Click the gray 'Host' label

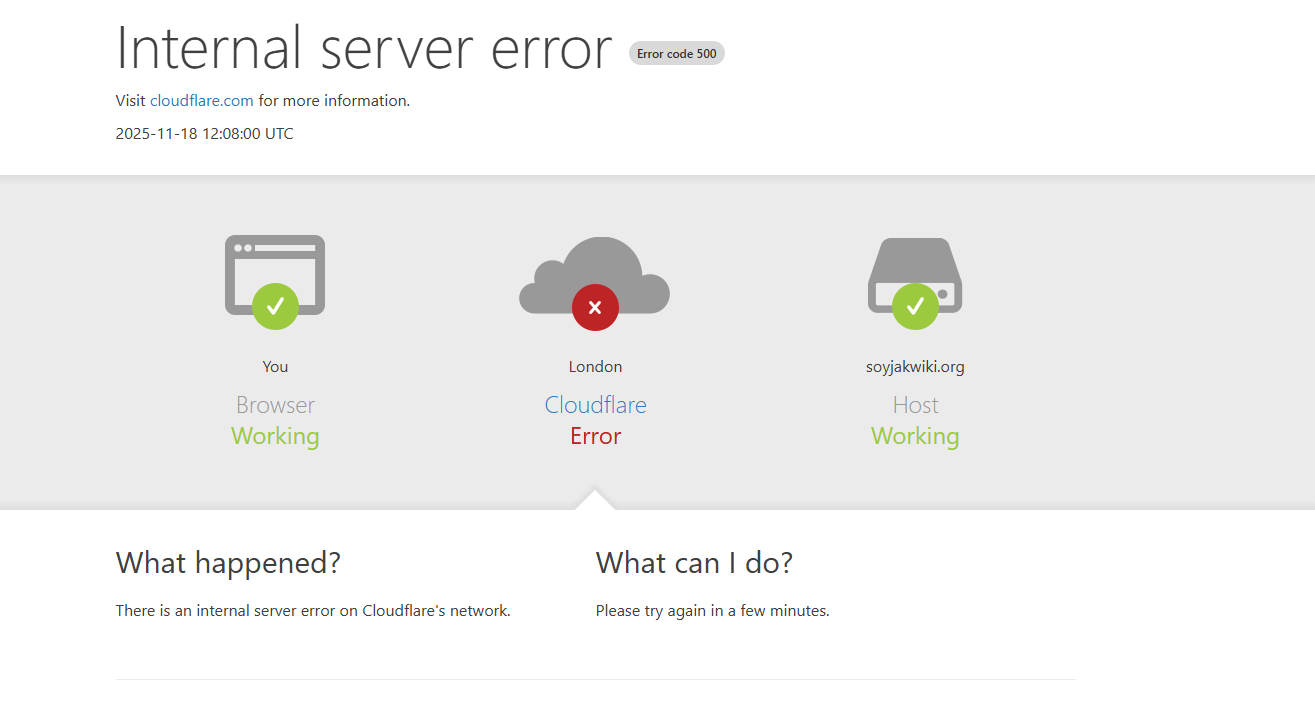pyautogui.click(x=915, y=405)
